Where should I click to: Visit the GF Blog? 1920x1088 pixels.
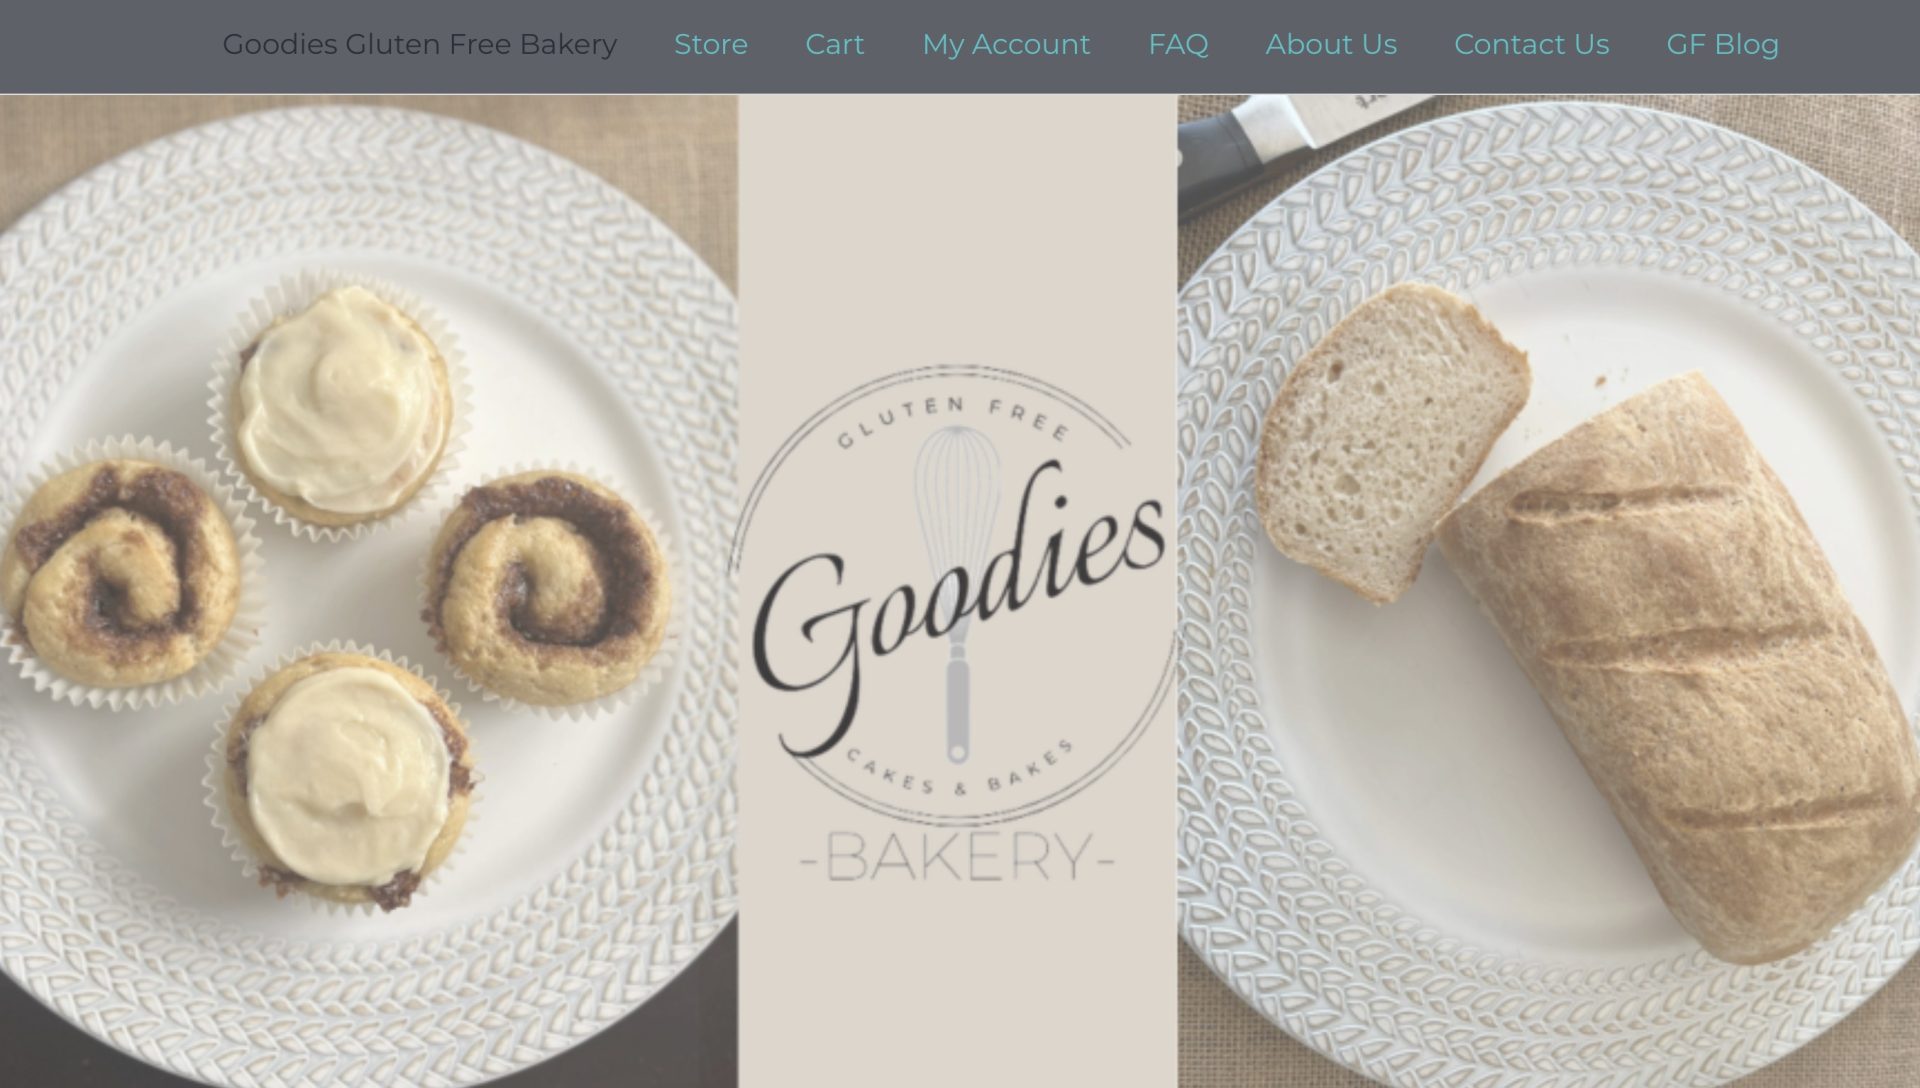[x=1722, y=45]
